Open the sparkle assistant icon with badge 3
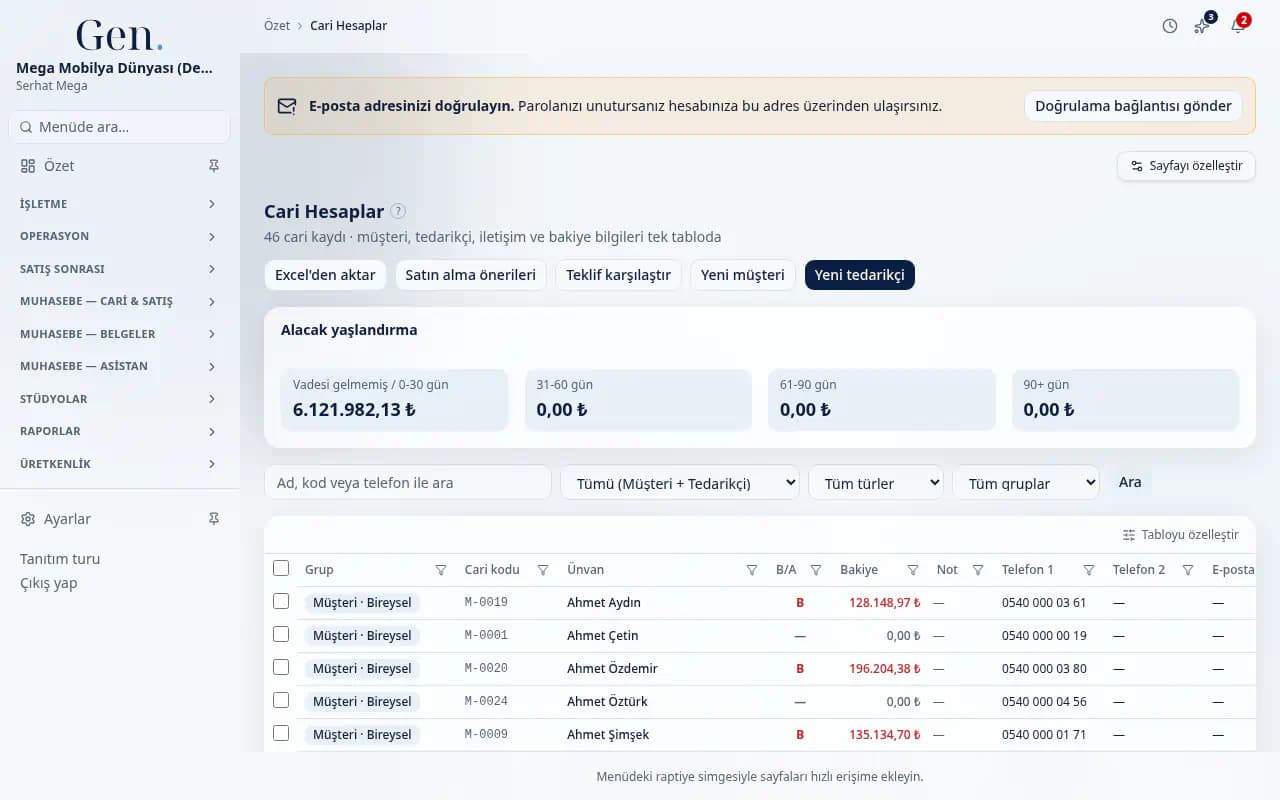1280x800 pixels. (x=1203, y=25)
